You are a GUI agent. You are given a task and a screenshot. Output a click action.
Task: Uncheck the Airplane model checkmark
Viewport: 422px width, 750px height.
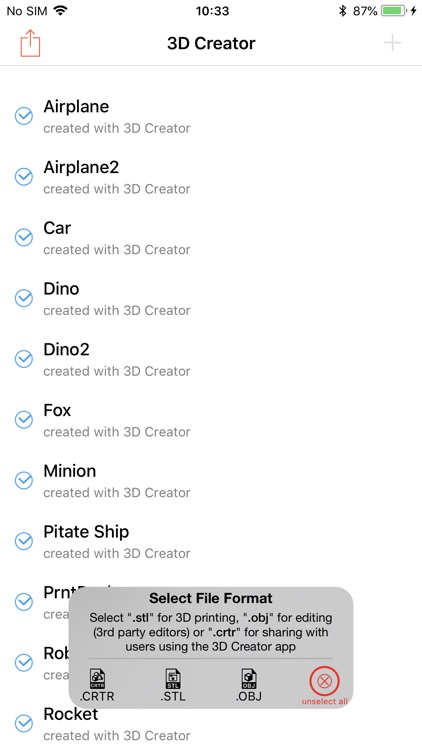(23, 116)
